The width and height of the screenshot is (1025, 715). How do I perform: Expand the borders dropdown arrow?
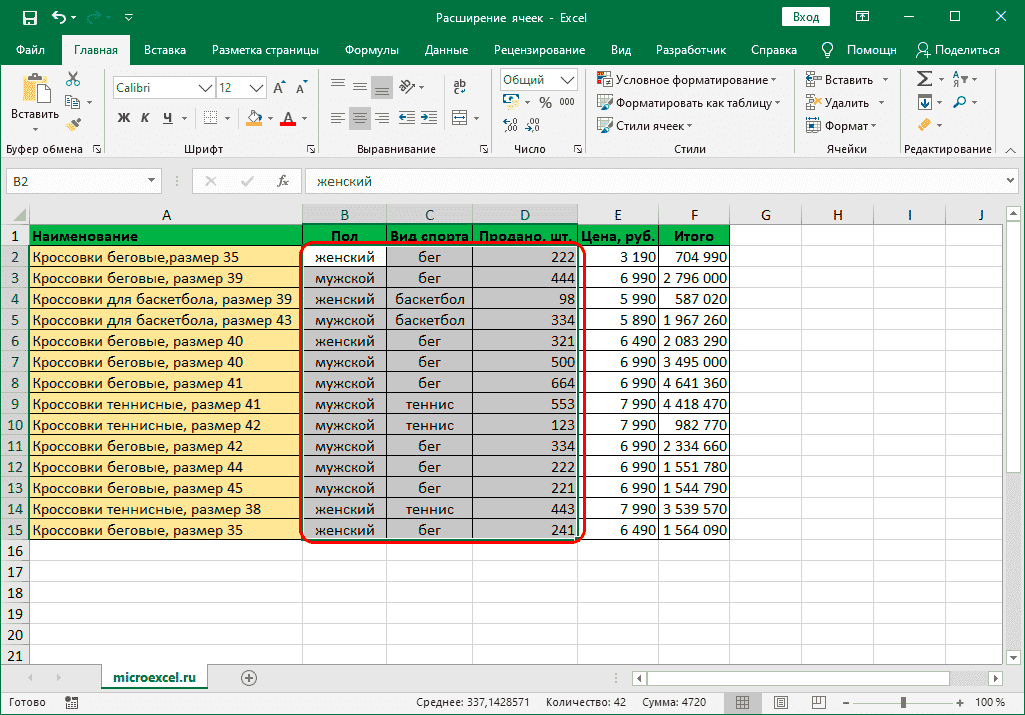[227, 118]
